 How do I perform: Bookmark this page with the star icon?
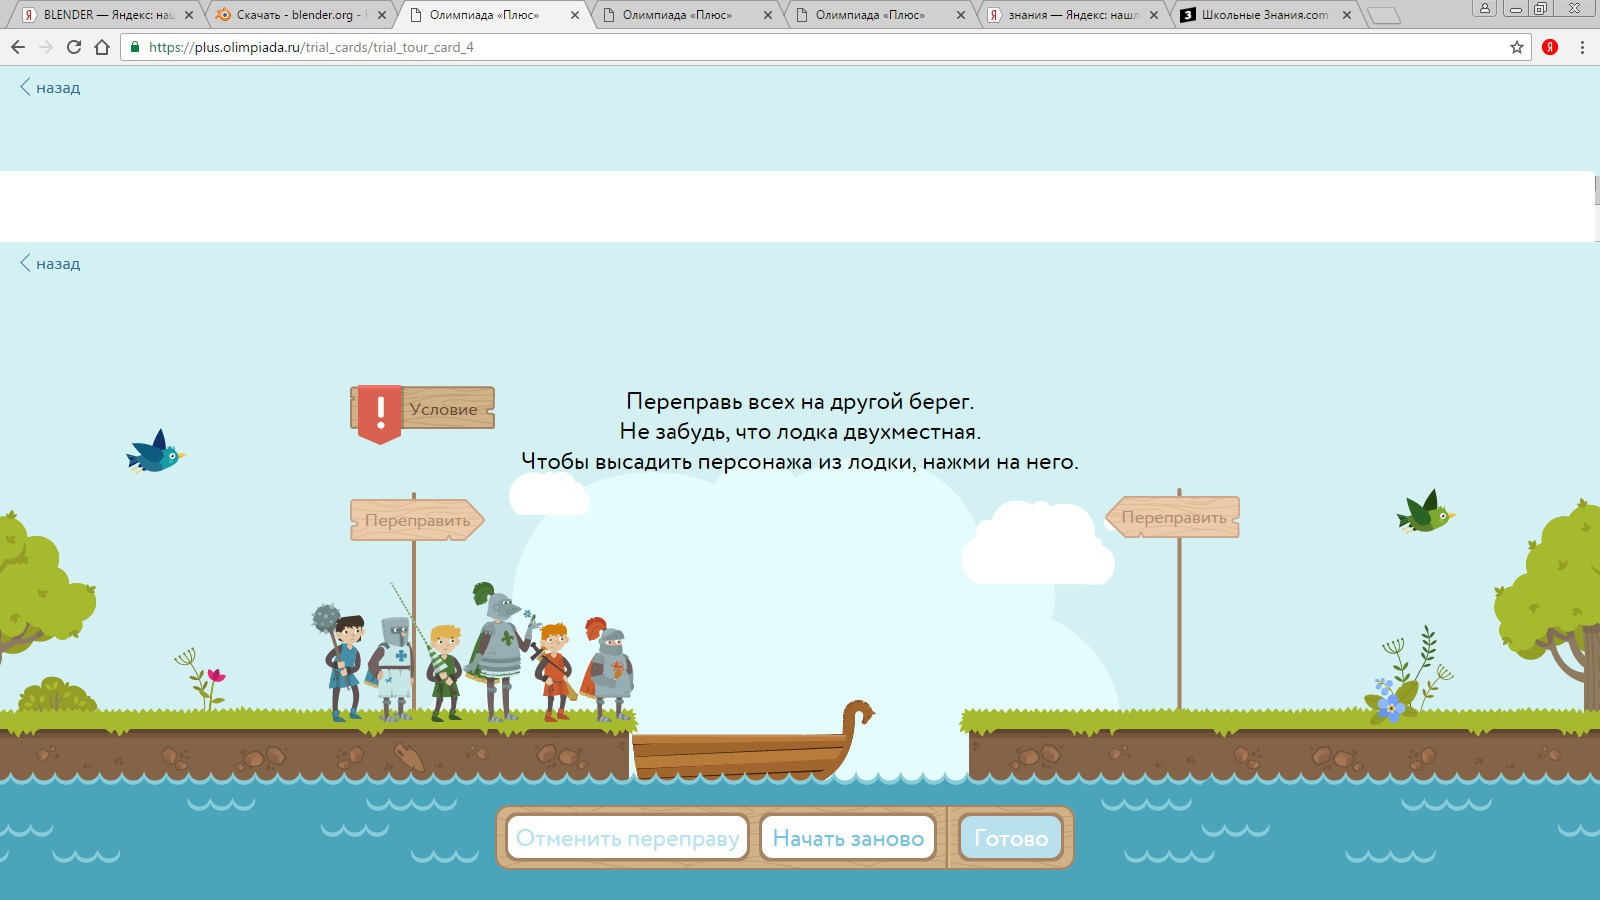(1517, 47)
